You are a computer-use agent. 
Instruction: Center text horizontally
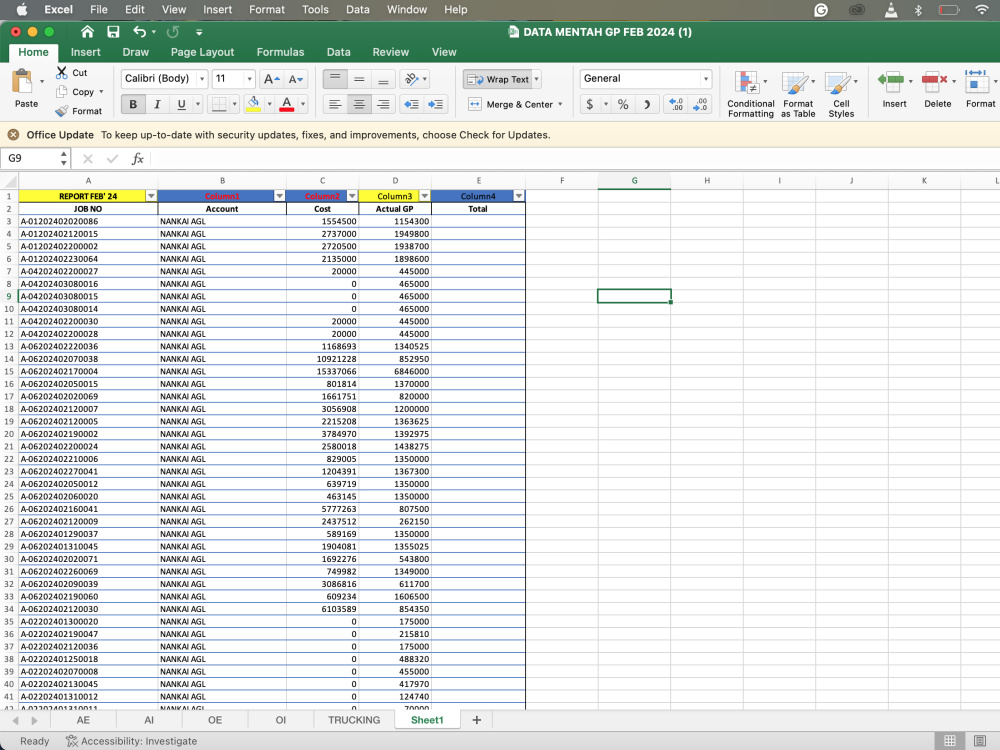point(359,104)
